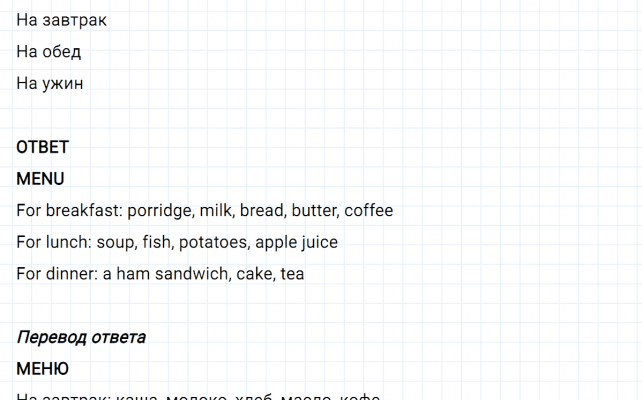Image resolution: width=642 pixels, height=400 pixels.
Task: Click the bold 'ОТВЕТ' heading
Action: [x=43, y=148]
